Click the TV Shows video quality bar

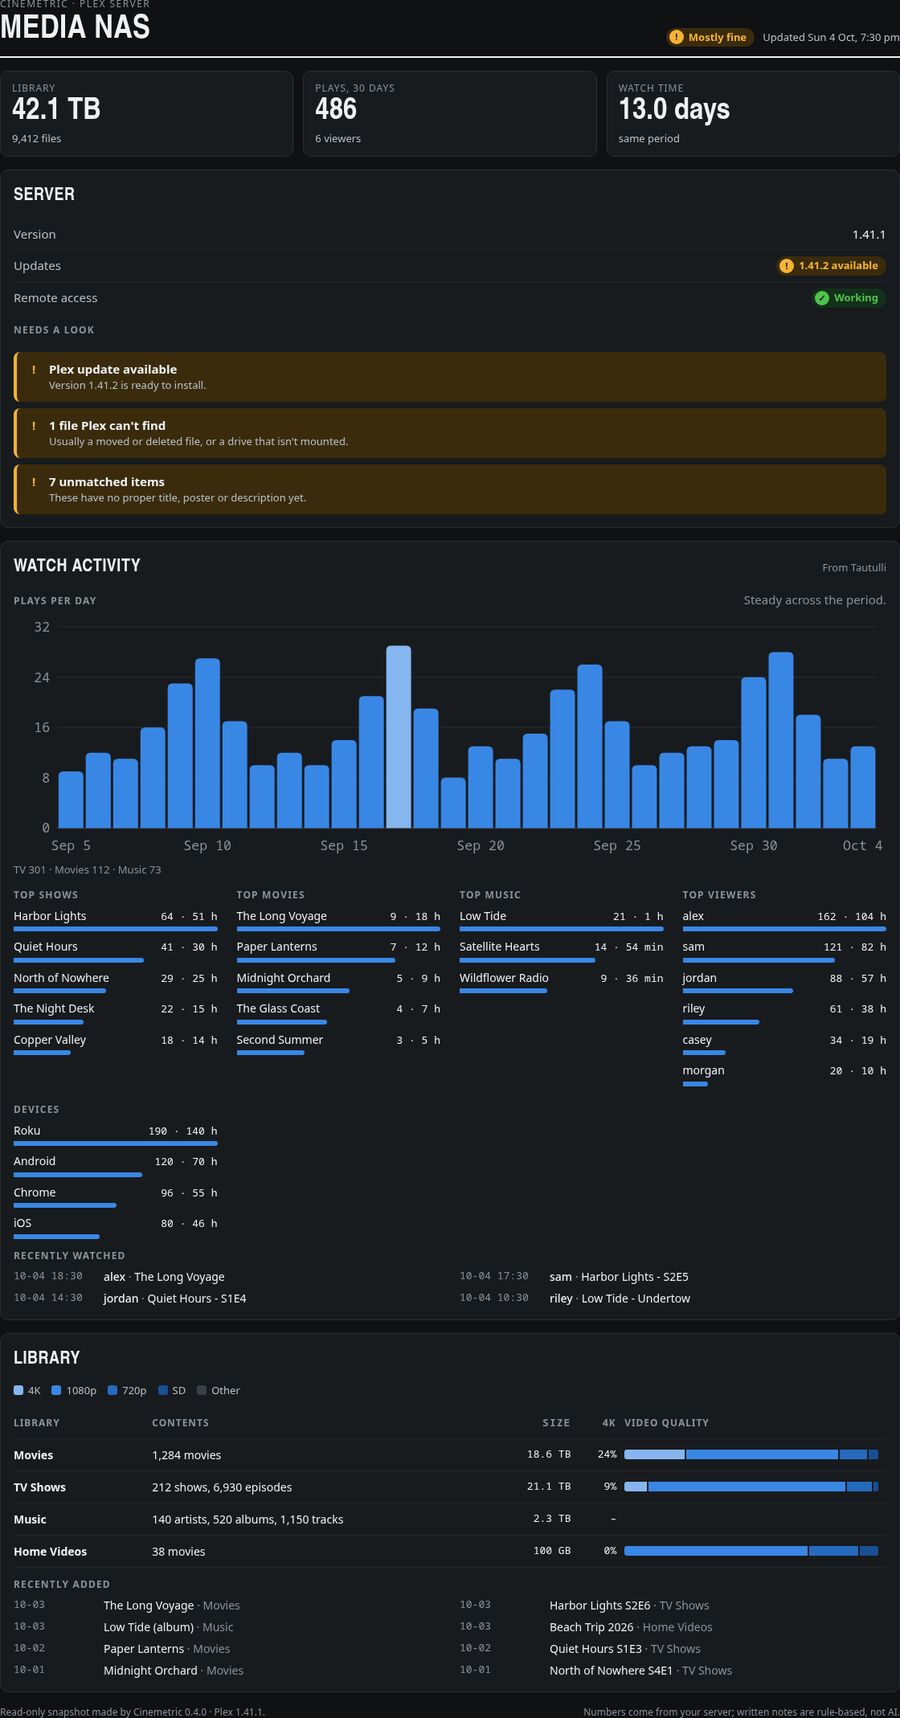click(751, 1487)
